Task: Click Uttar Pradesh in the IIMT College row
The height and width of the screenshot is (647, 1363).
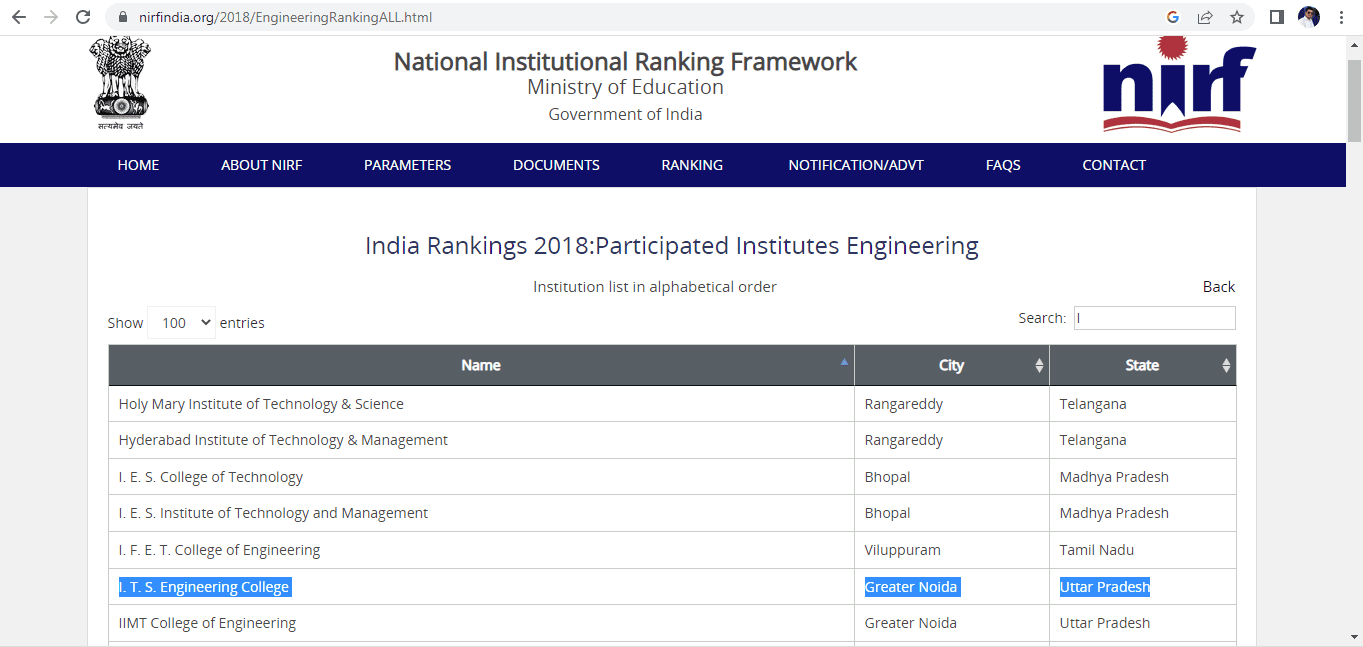Action: (x=1105, y=623)
